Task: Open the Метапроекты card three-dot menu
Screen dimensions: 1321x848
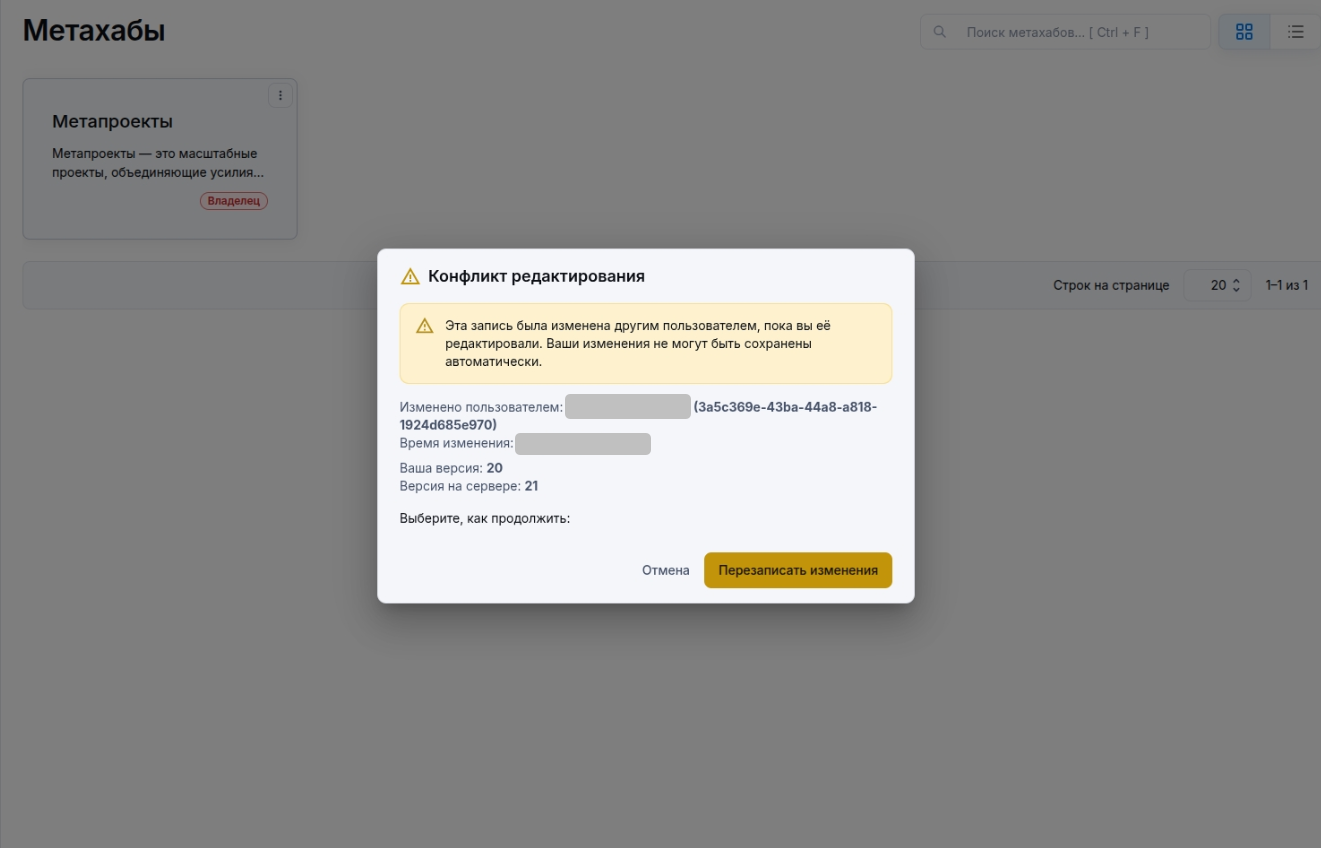Action: 280,95
